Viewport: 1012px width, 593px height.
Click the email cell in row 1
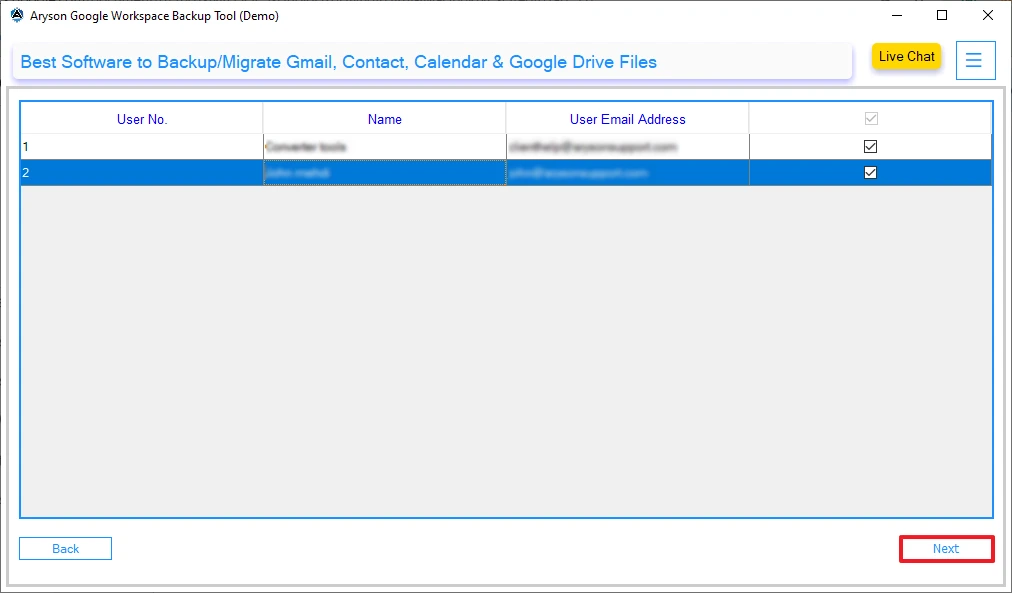[627, 146]
